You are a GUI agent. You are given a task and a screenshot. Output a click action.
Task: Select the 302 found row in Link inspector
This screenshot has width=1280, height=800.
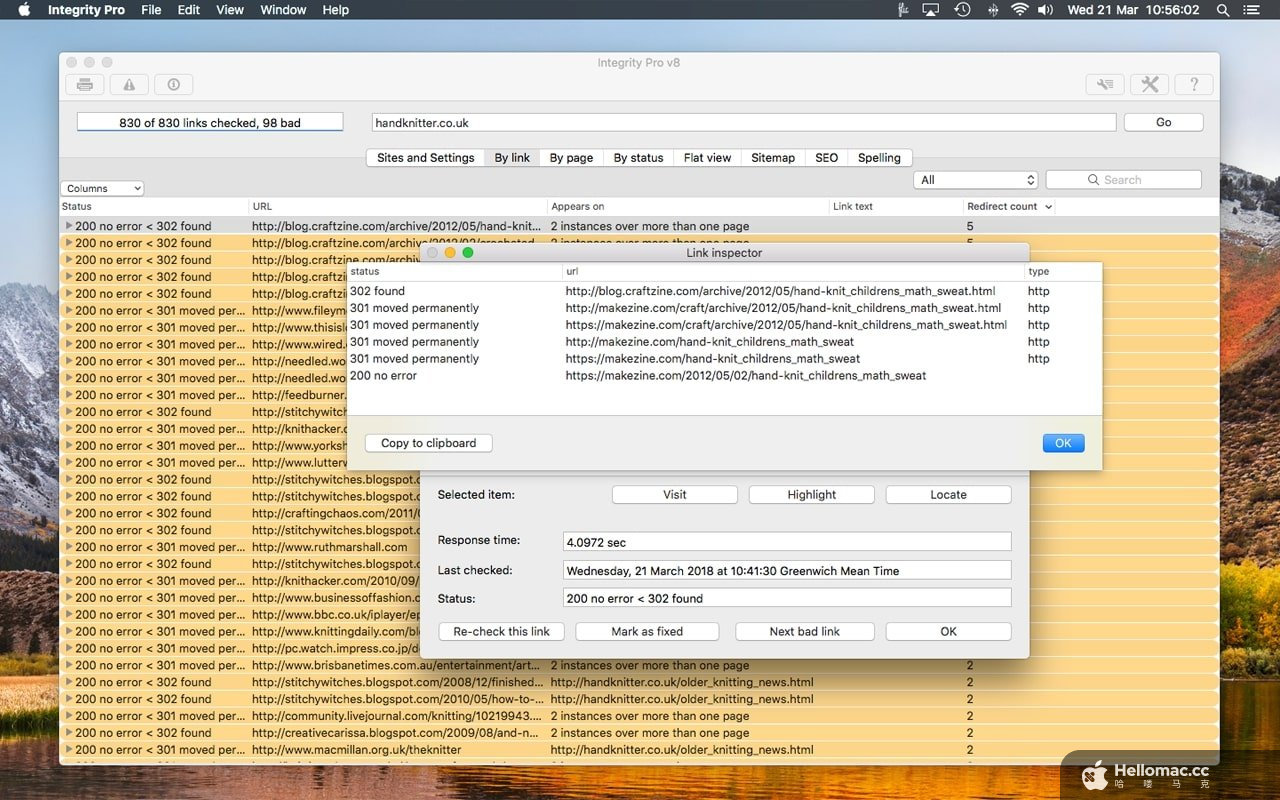(725, 291)
